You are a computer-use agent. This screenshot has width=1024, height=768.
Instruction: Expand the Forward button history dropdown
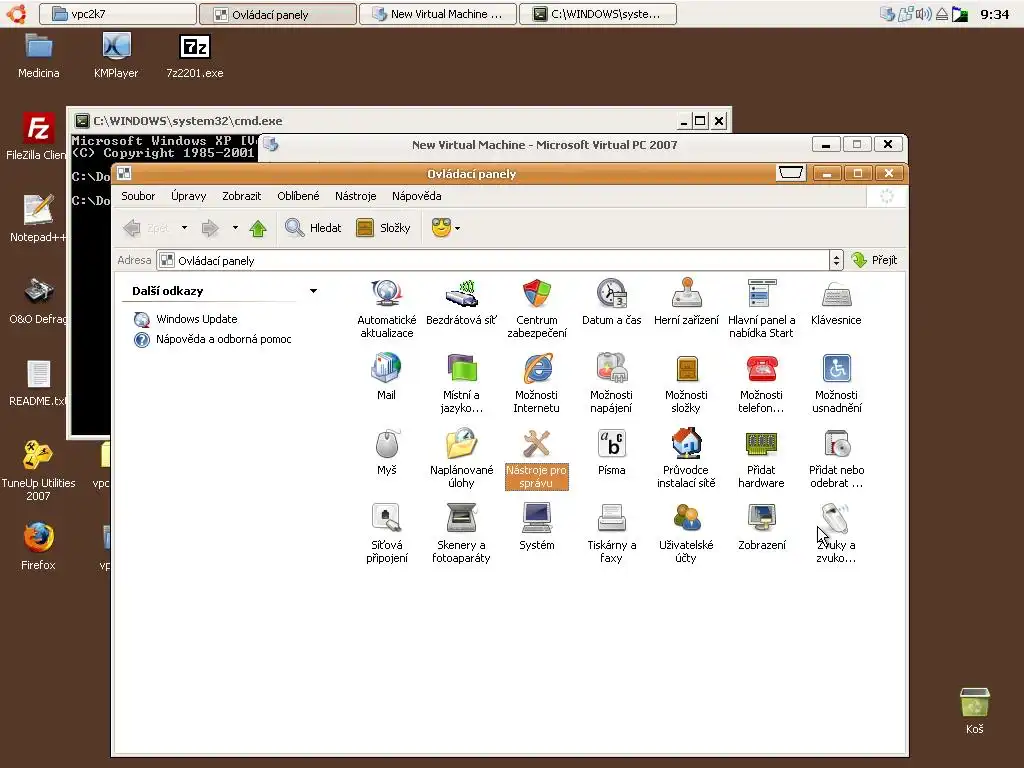point(235,228)
